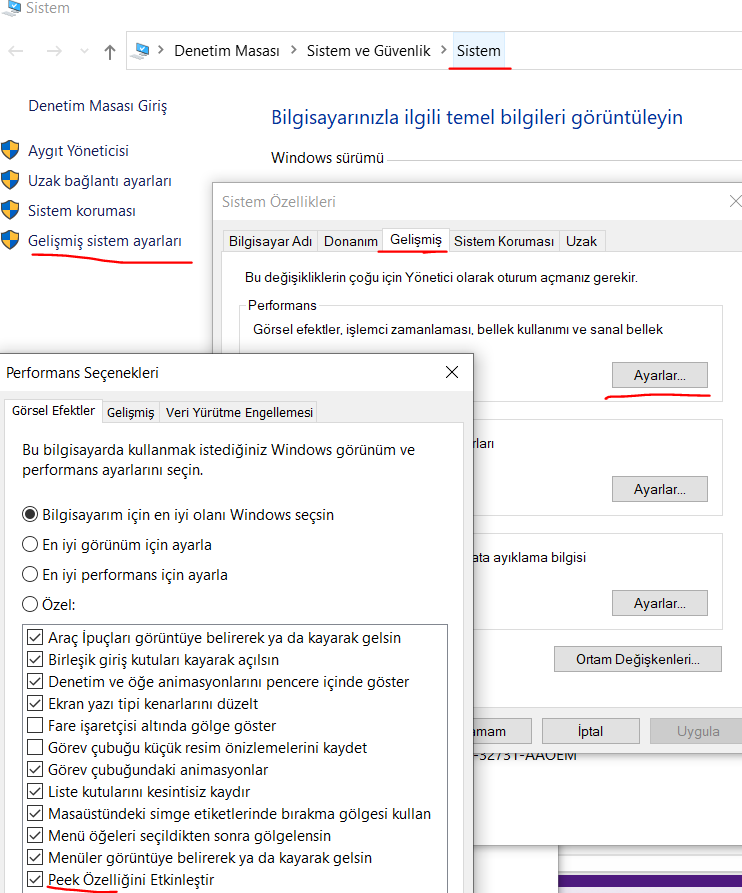Switch to Donanım tab
Screen dimensions: 742x893
(x=350, y=241)
